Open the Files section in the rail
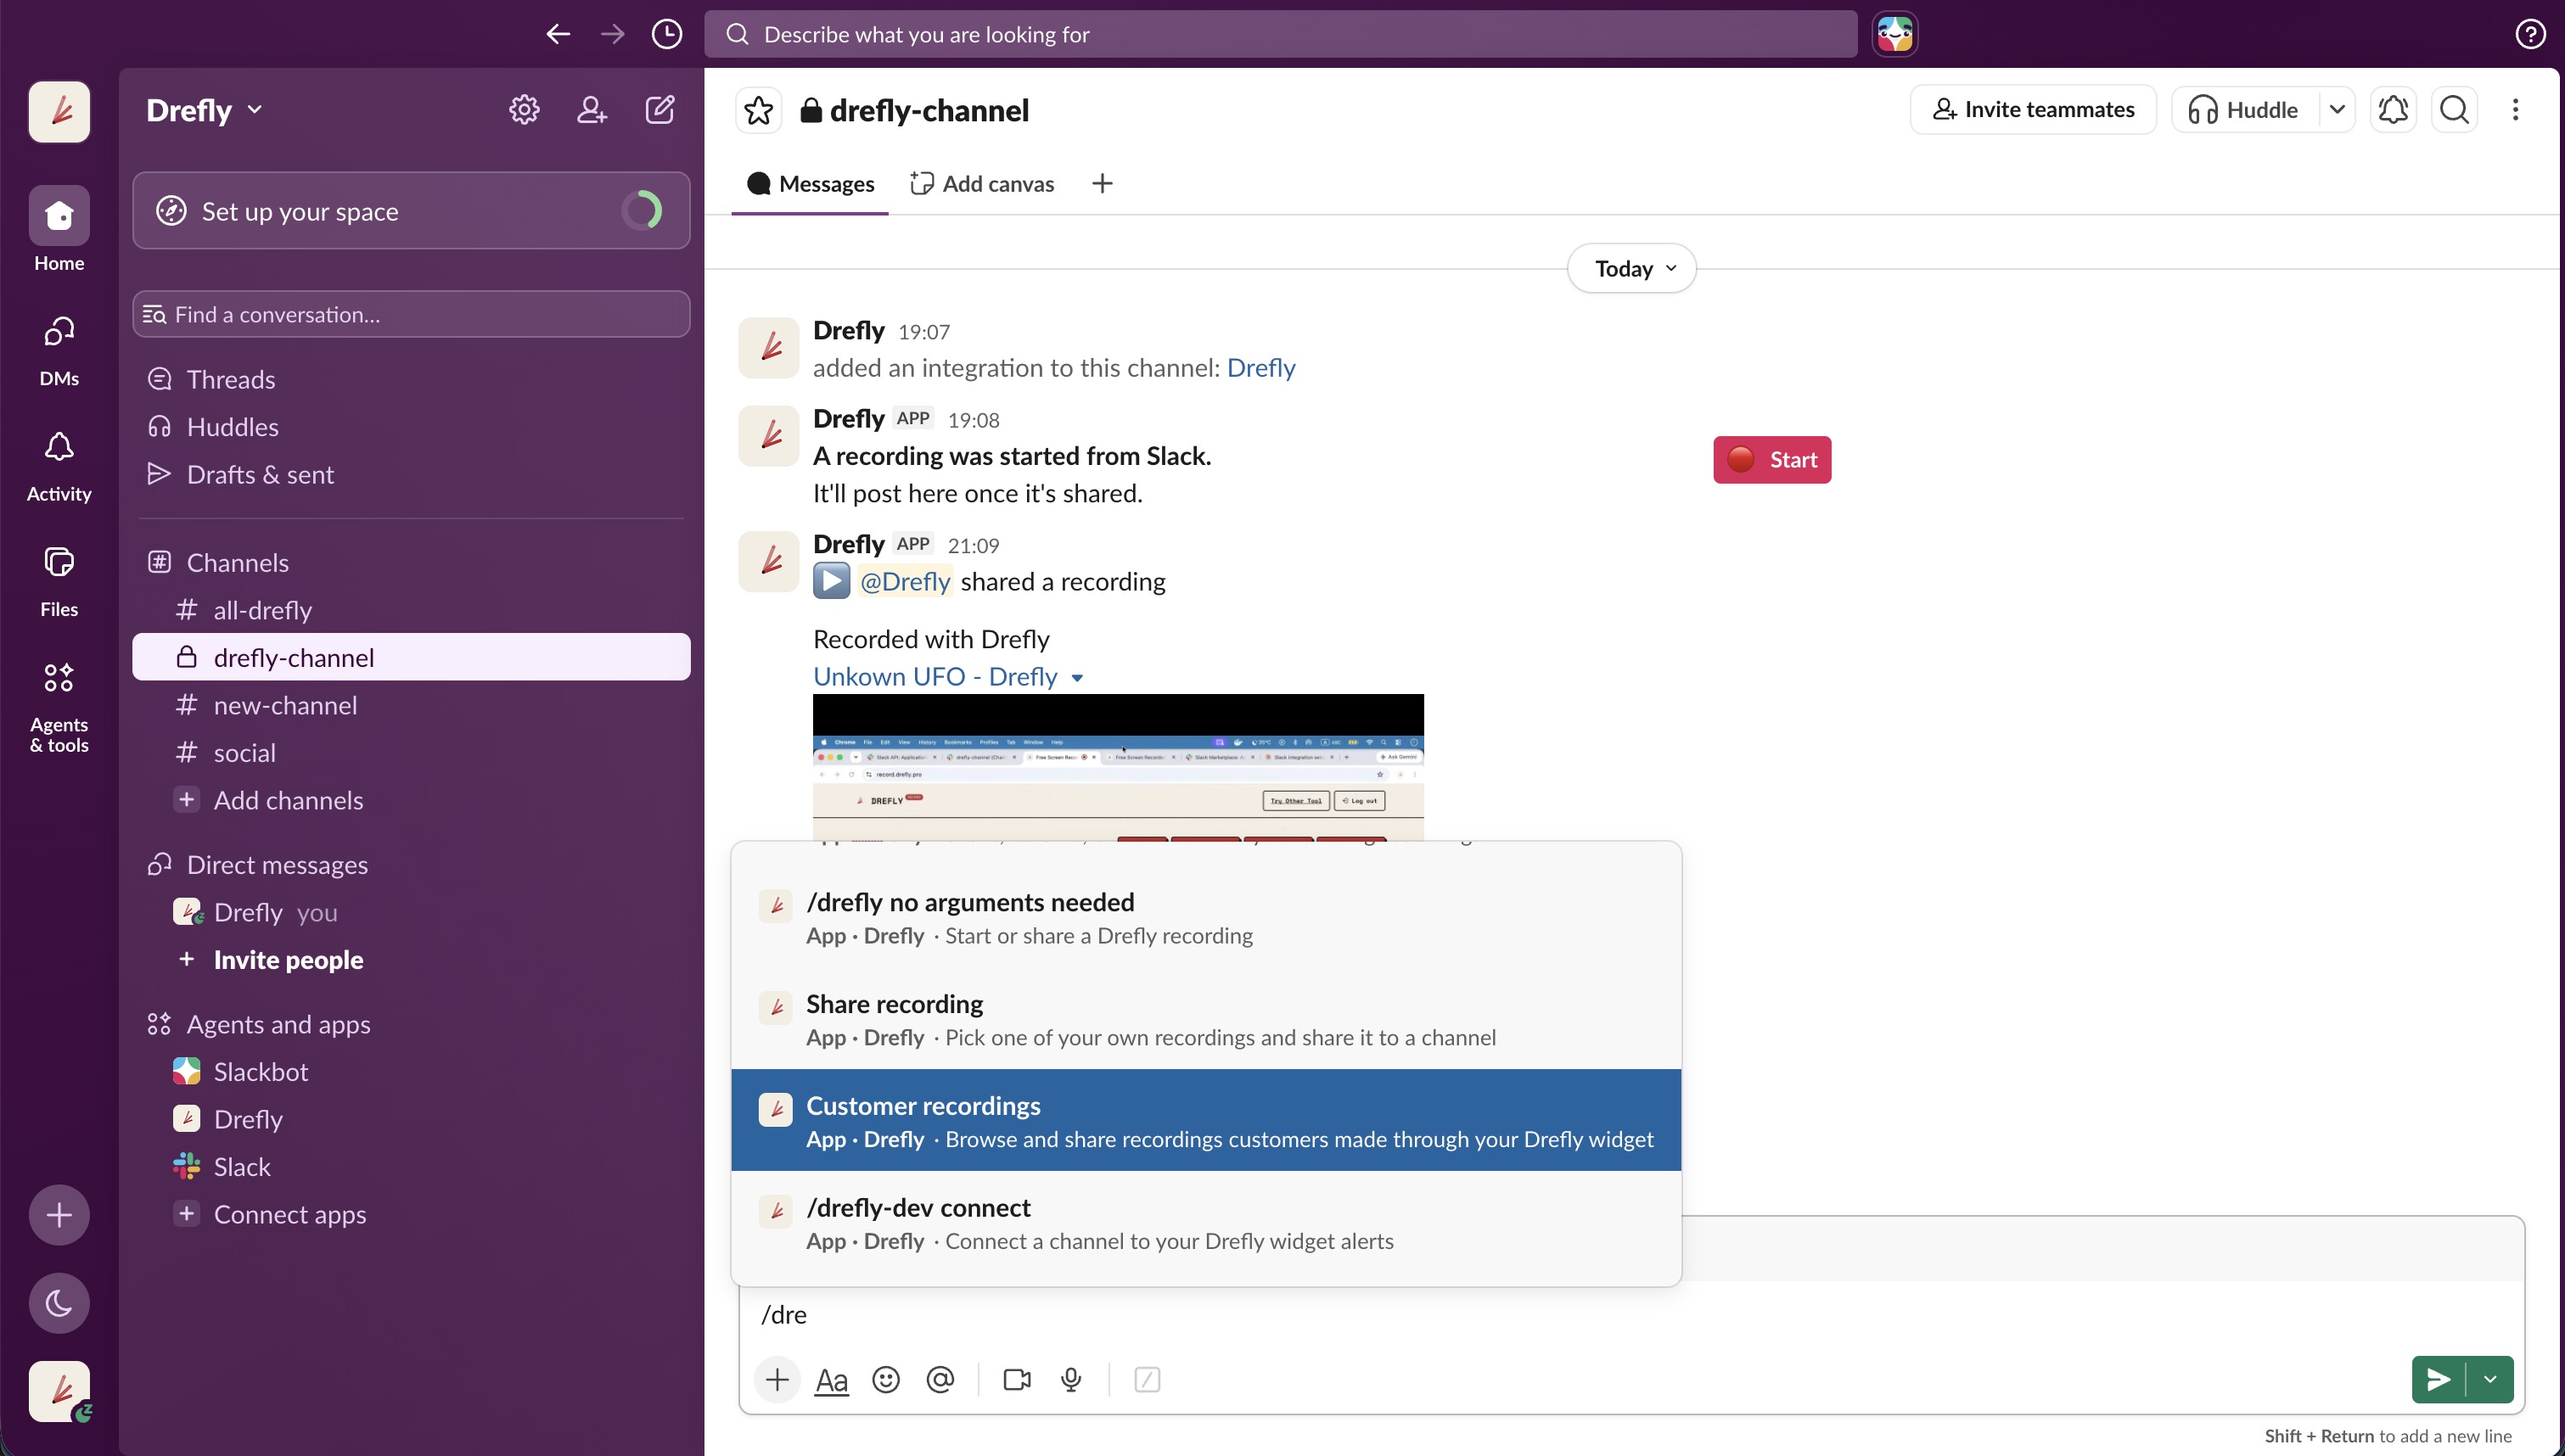Screen dimensions: 2565x1456 (x=59, y=581)
